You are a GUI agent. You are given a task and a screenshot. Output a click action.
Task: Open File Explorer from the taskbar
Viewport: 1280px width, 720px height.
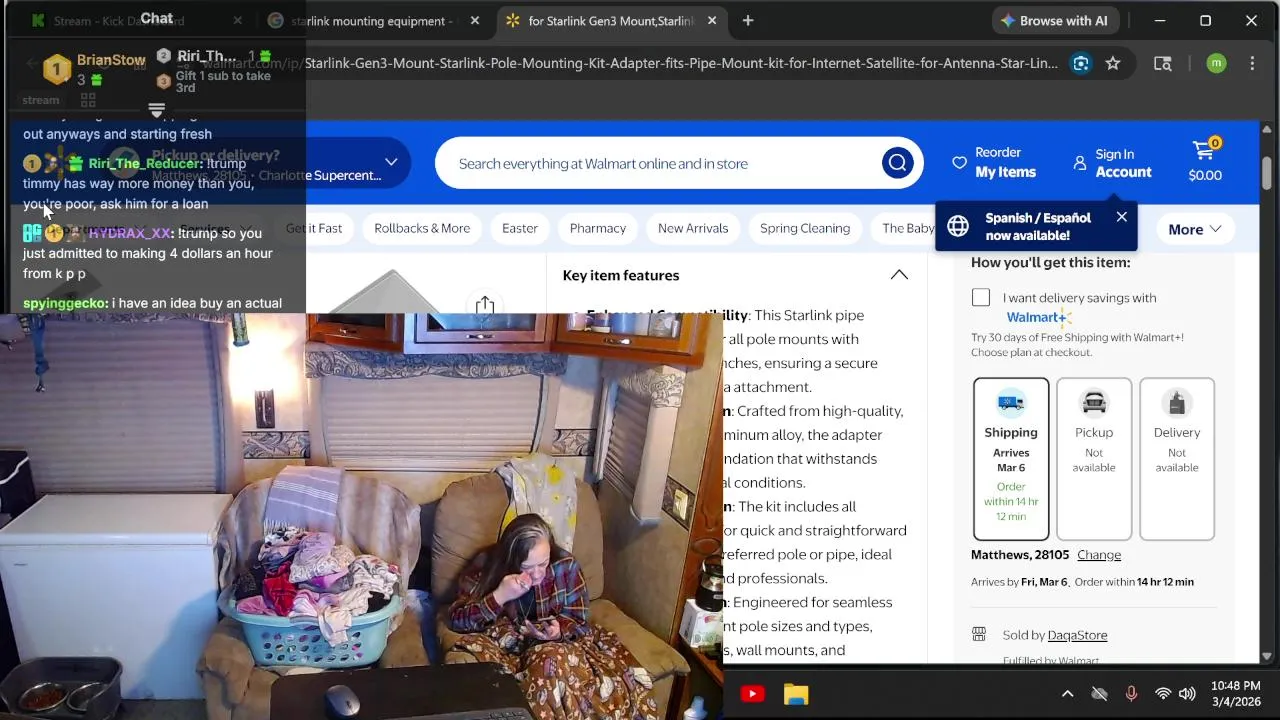pos(796,694)
